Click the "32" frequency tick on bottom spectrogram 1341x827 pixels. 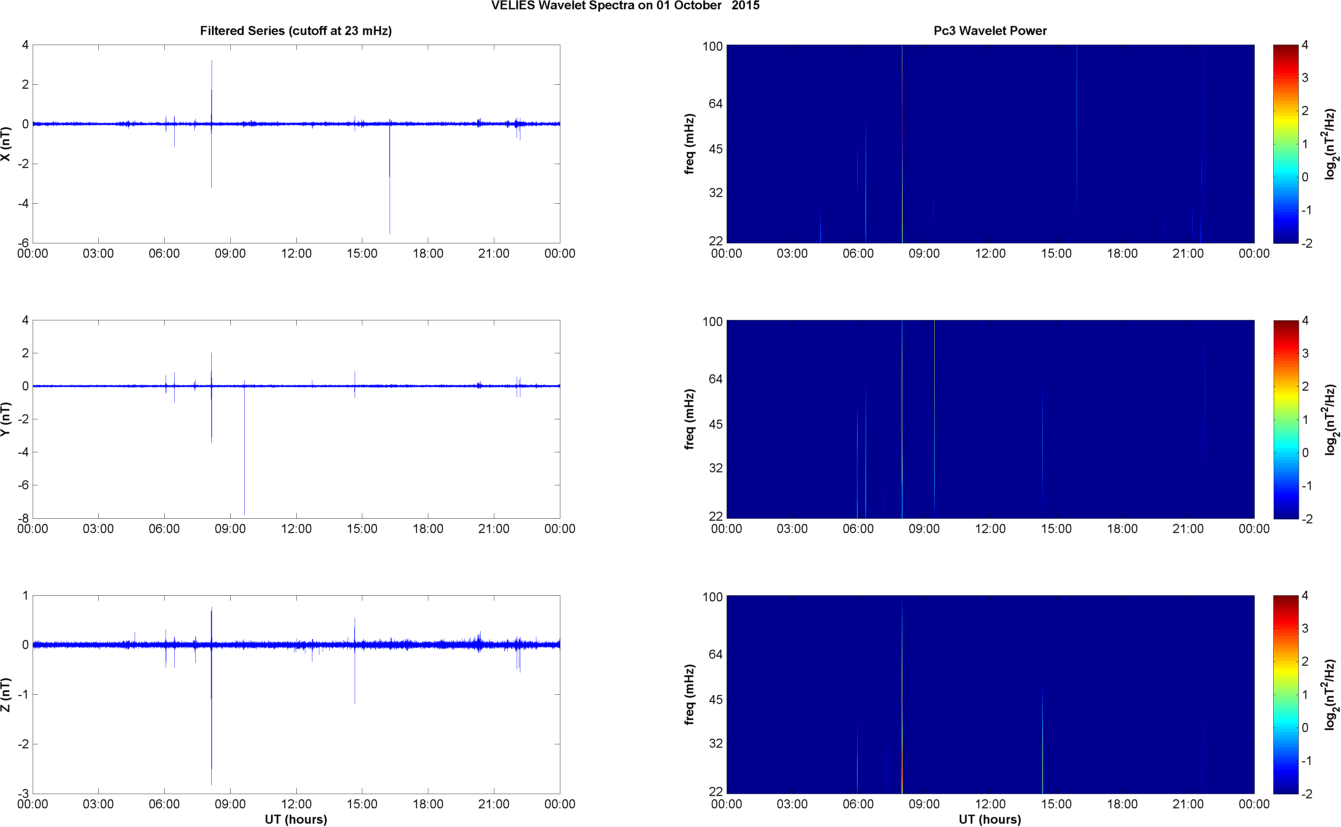pyautogui.click(x=716, y=744)
